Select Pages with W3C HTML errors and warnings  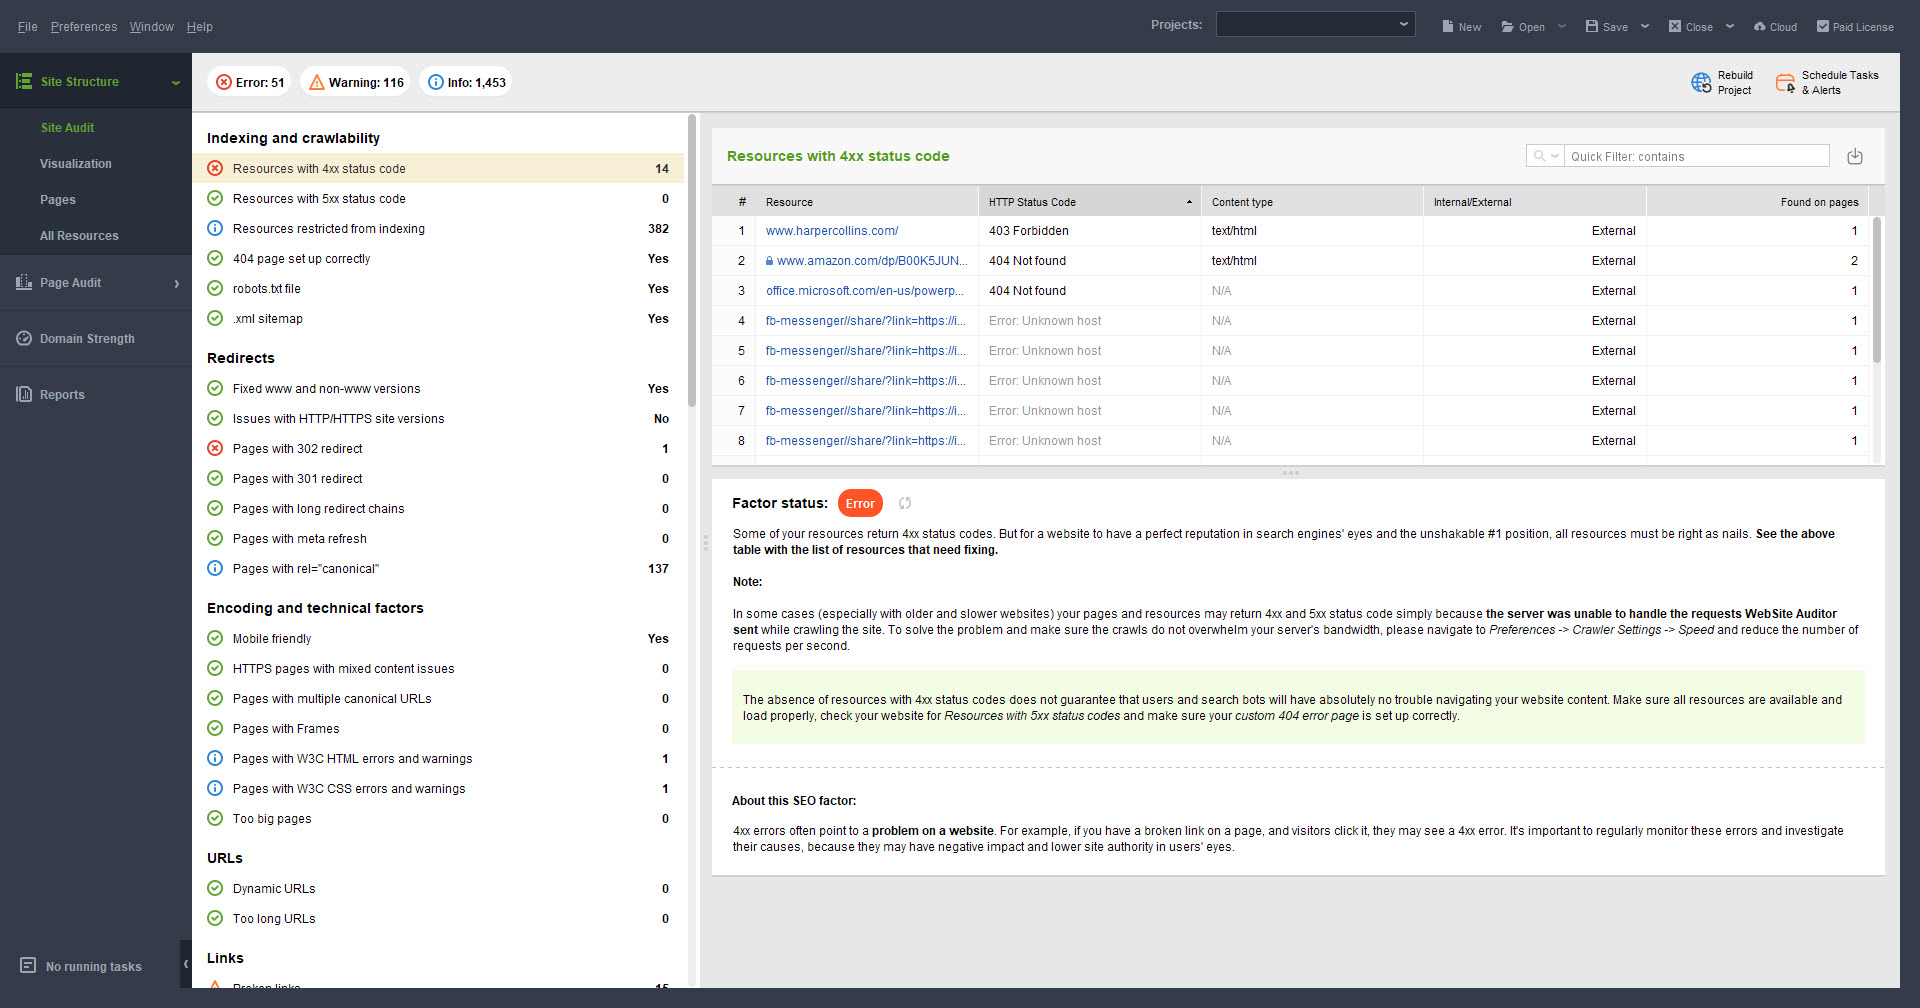click(438, 758)
